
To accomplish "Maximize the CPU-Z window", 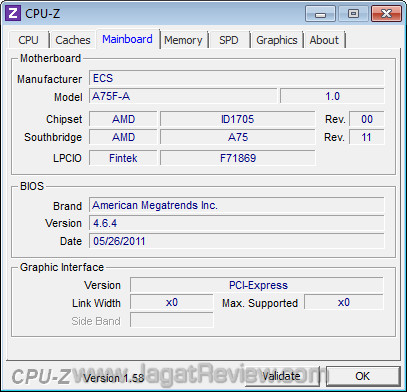I will point(353,14).
